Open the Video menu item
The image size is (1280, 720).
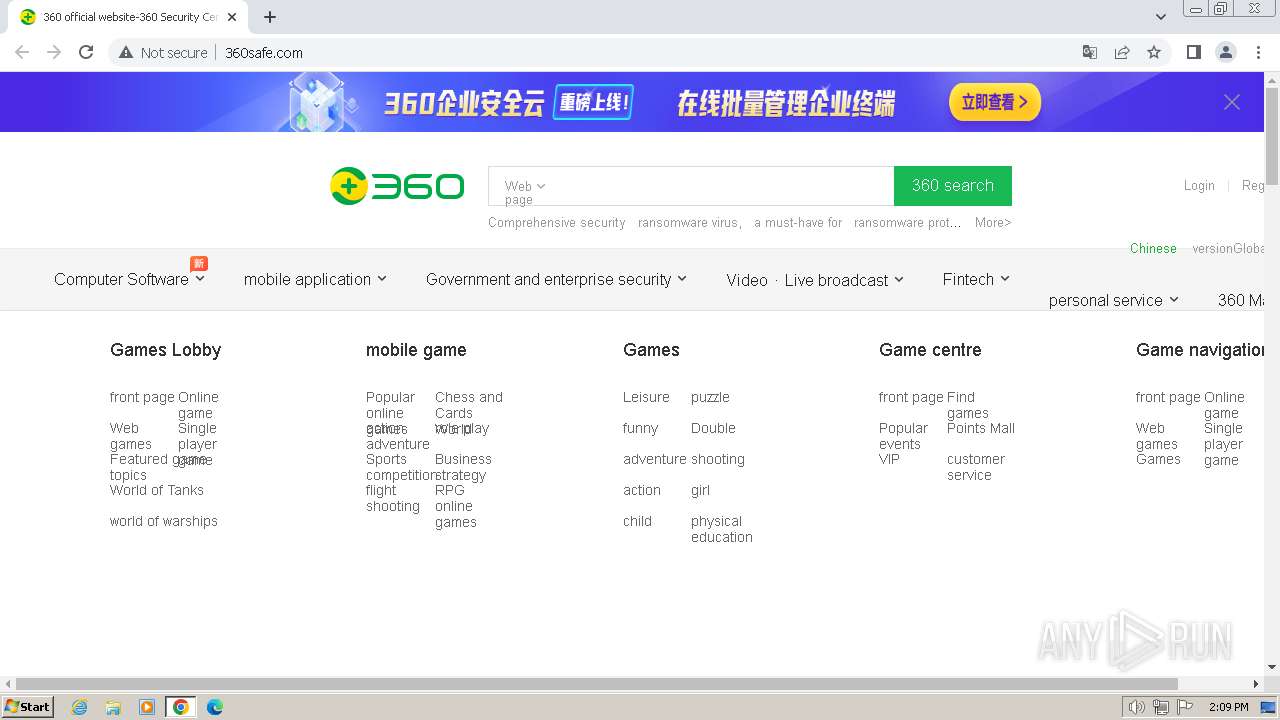pyautogui.click(x=747, y=280)
